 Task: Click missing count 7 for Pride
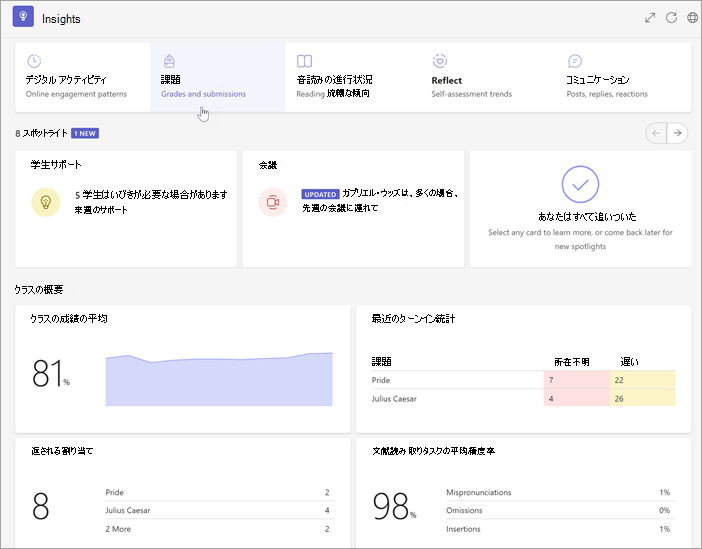577,380
